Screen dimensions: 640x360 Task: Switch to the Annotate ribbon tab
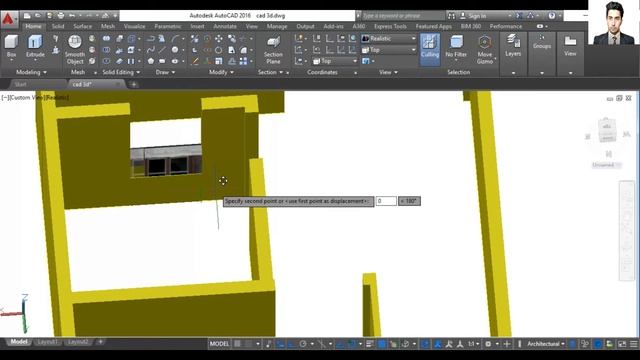[225, 26]
